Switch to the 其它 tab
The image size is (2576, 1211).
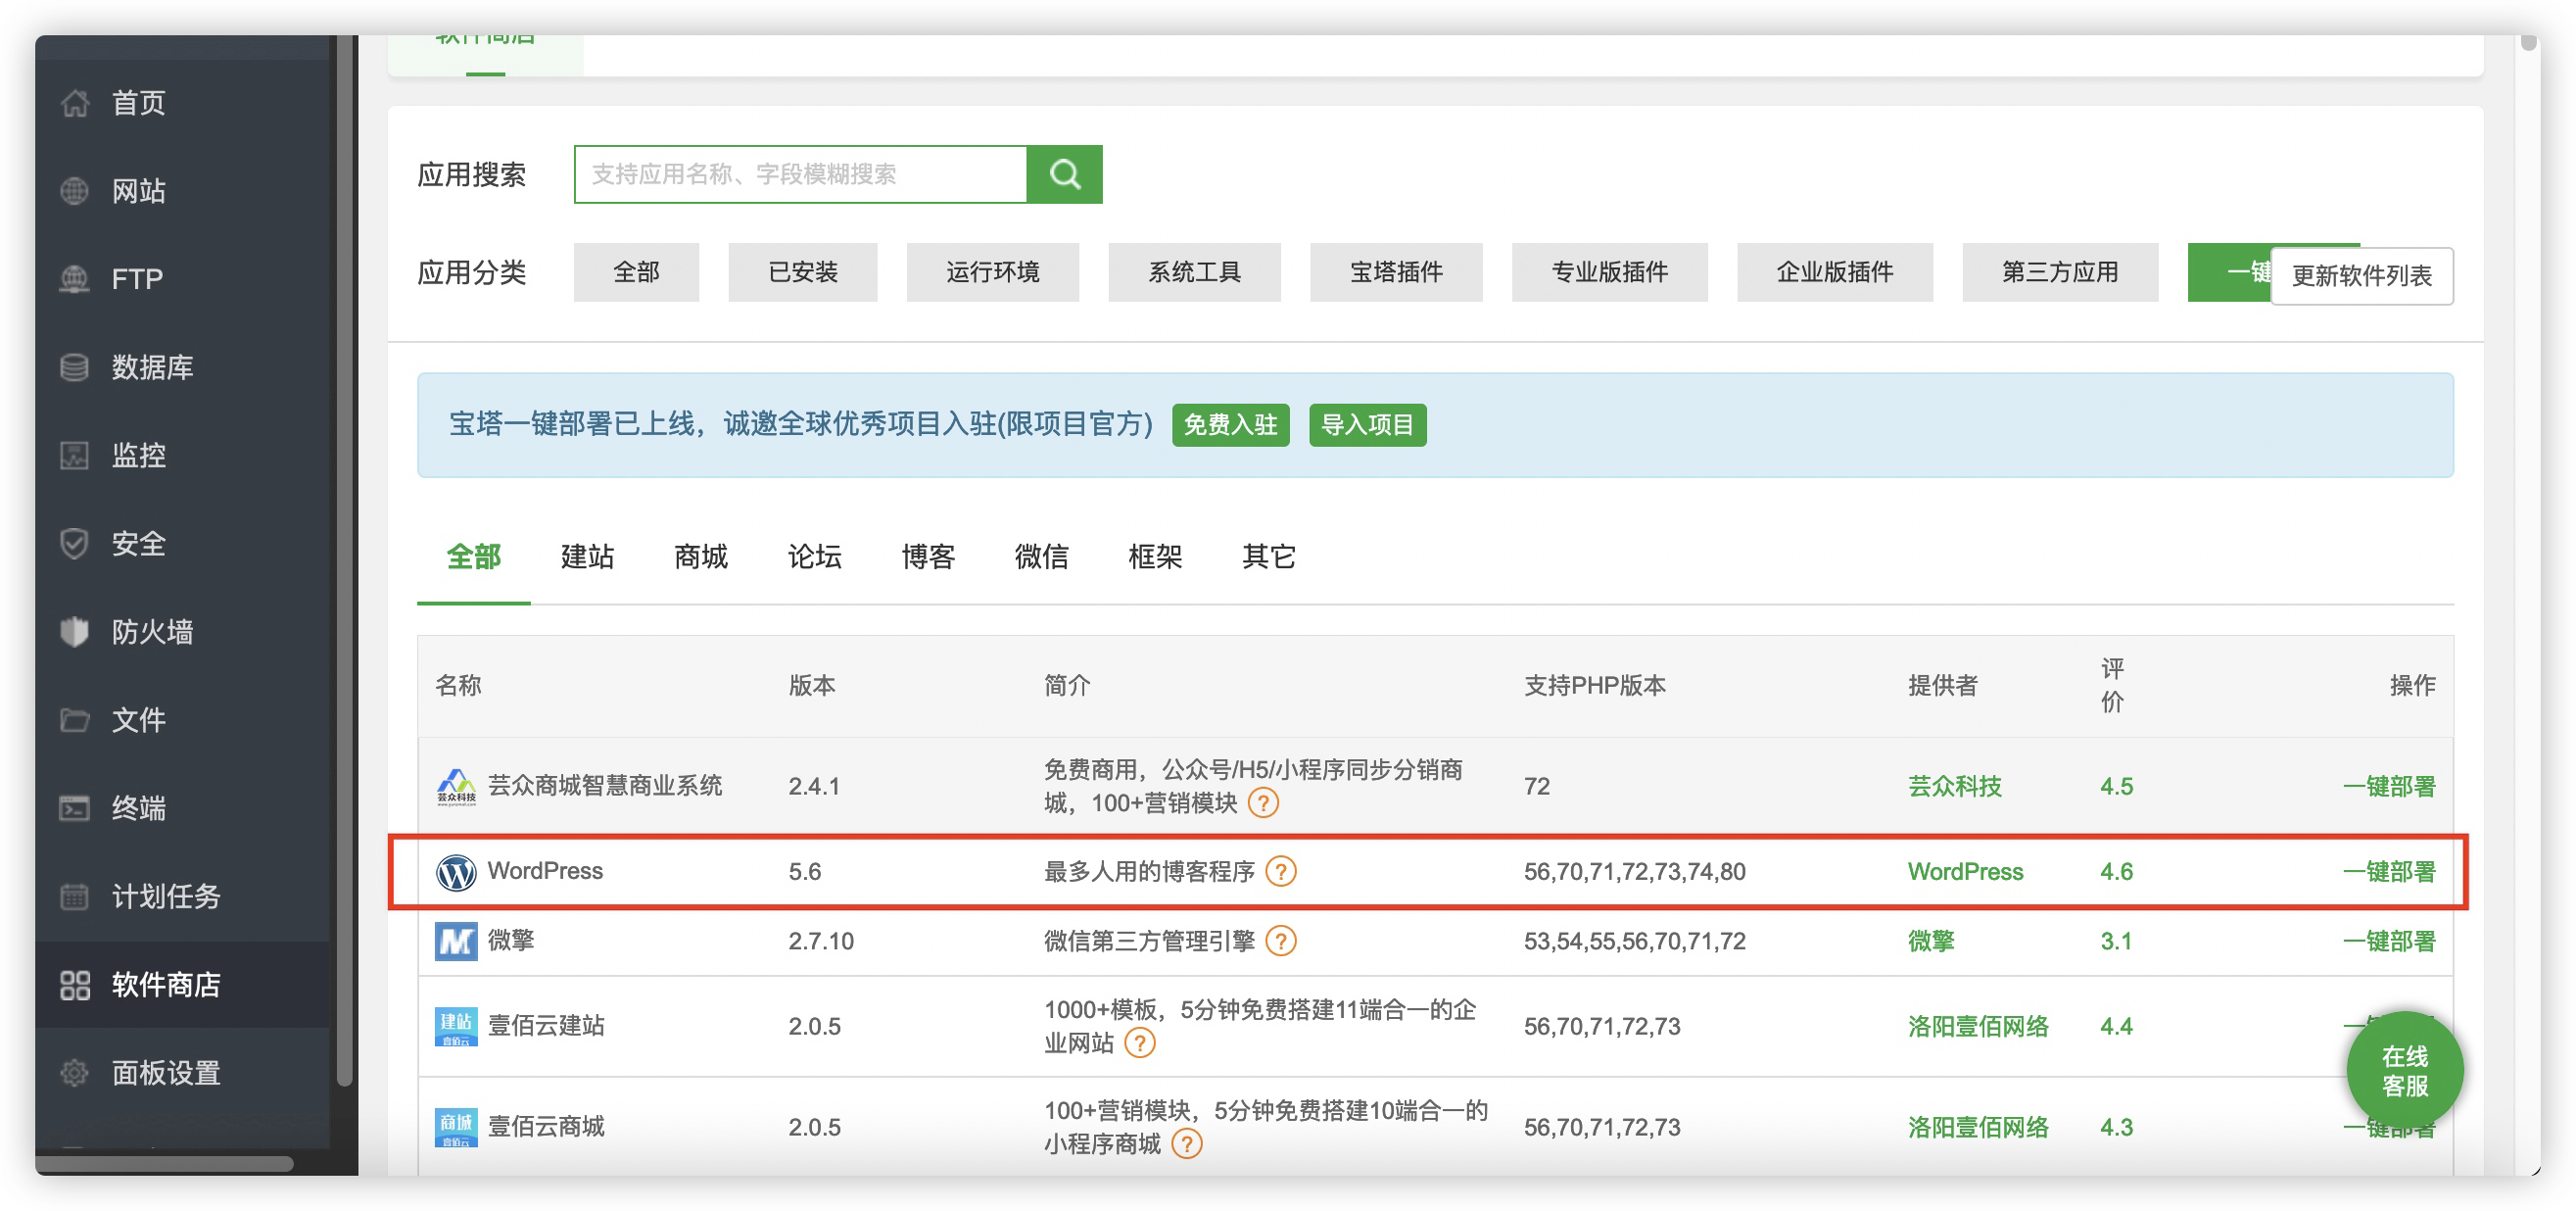pos(1268,556)
